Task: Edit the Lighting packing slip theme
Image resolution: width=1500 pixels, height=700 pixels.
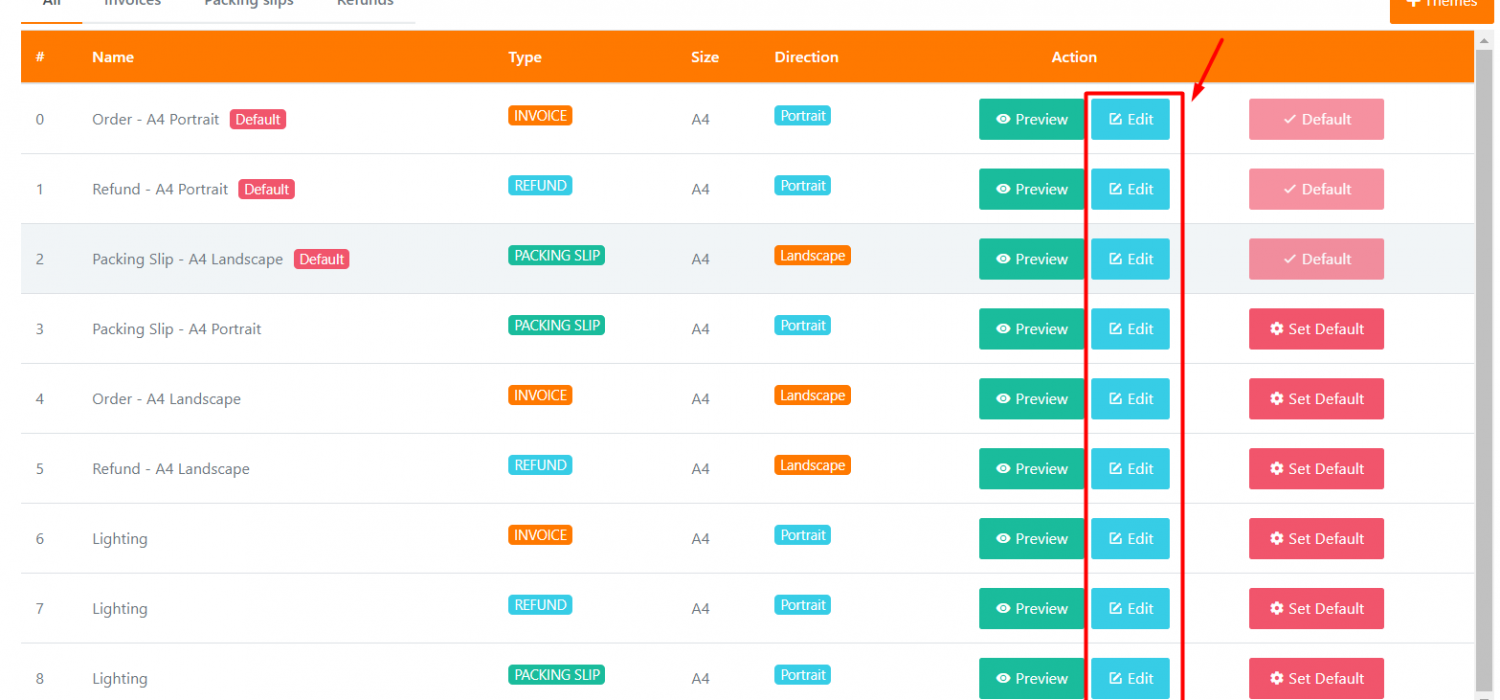Action: tap(1130, 678)
